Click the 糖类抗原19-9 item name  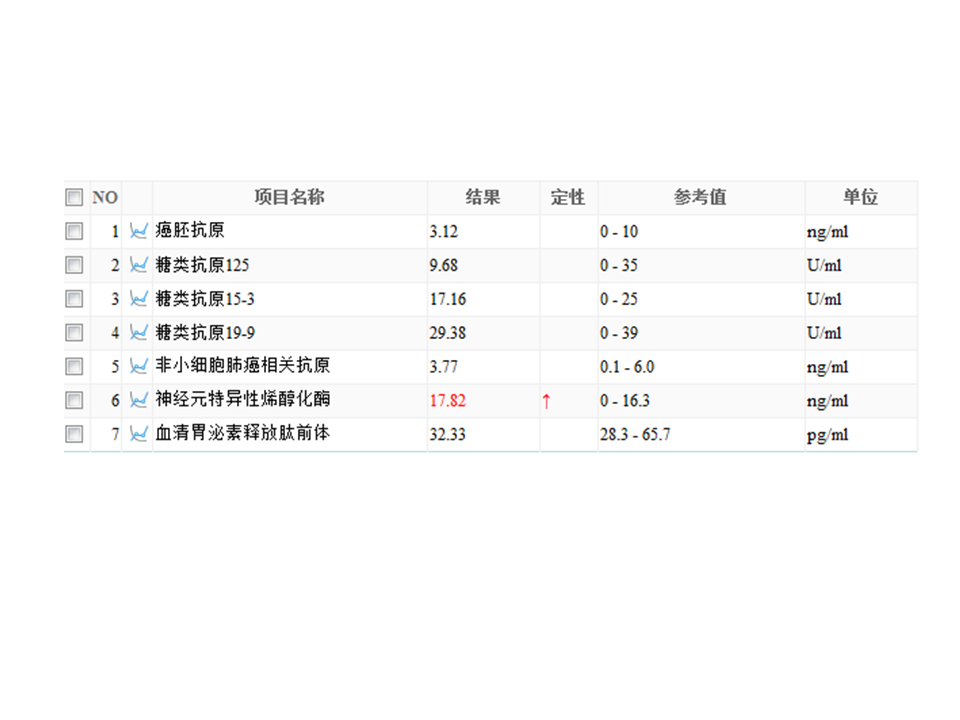tap(205, 332)
